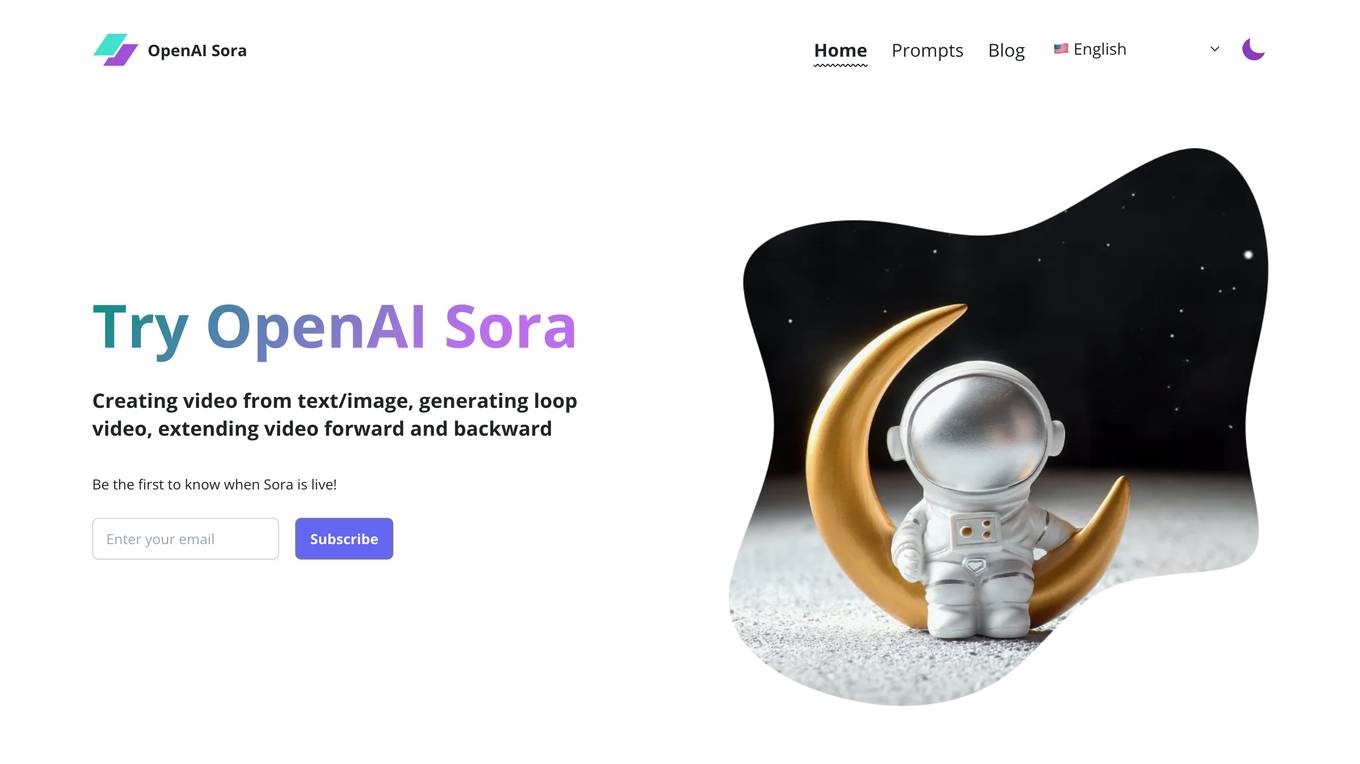
Task: Open the Home navigation item
Action: click(840, 50)
